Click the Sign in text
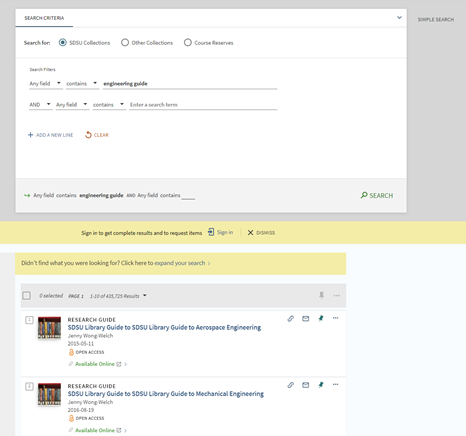The image size is (466, 436). [225, 232]
